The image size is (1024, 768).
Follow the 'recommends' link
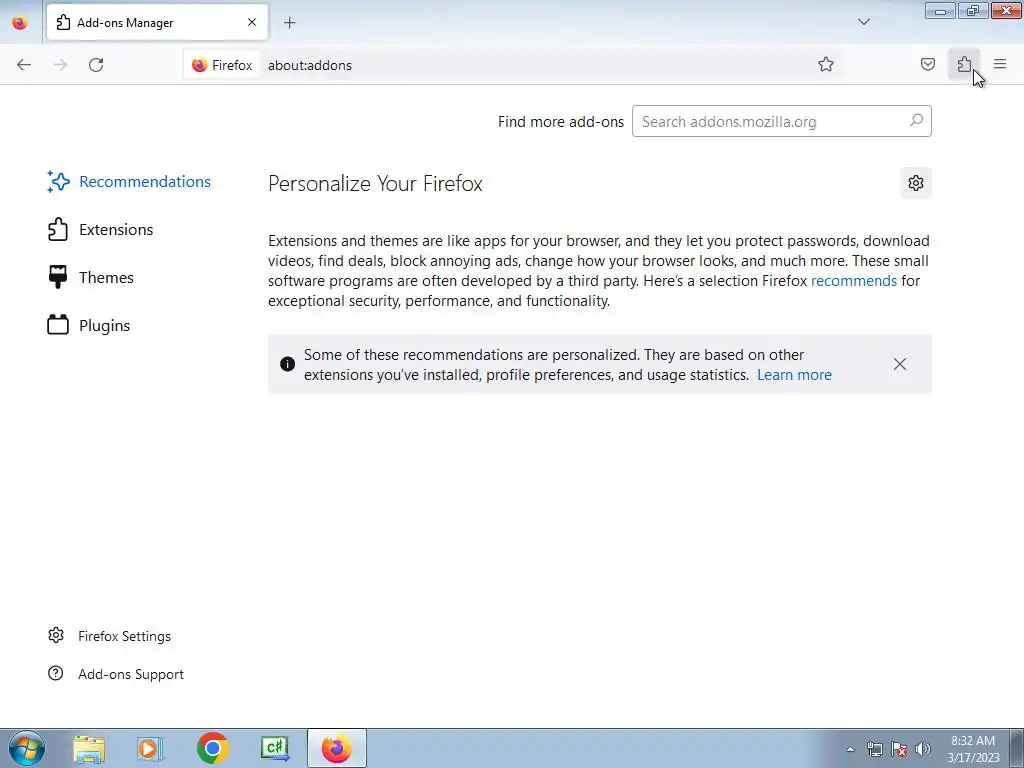[x=854, y=281]
